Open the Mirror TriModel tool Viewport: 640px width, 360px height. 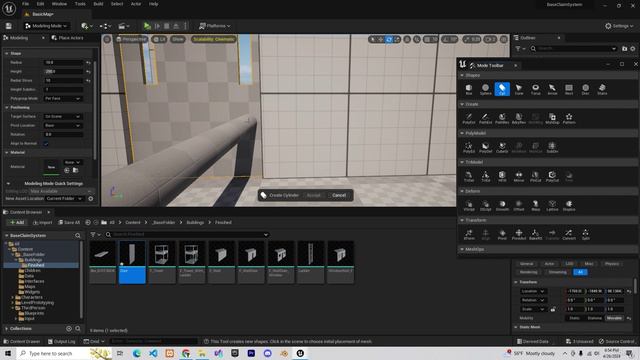point(519,176)
